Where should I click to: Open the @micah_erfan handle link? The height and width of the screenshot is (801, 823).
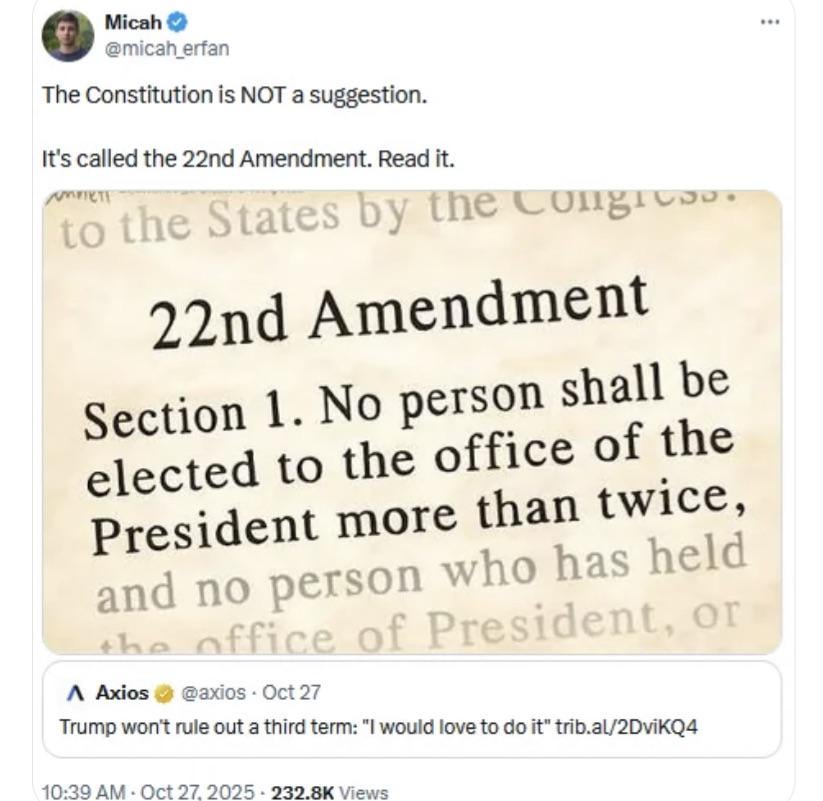pos(153,45)
